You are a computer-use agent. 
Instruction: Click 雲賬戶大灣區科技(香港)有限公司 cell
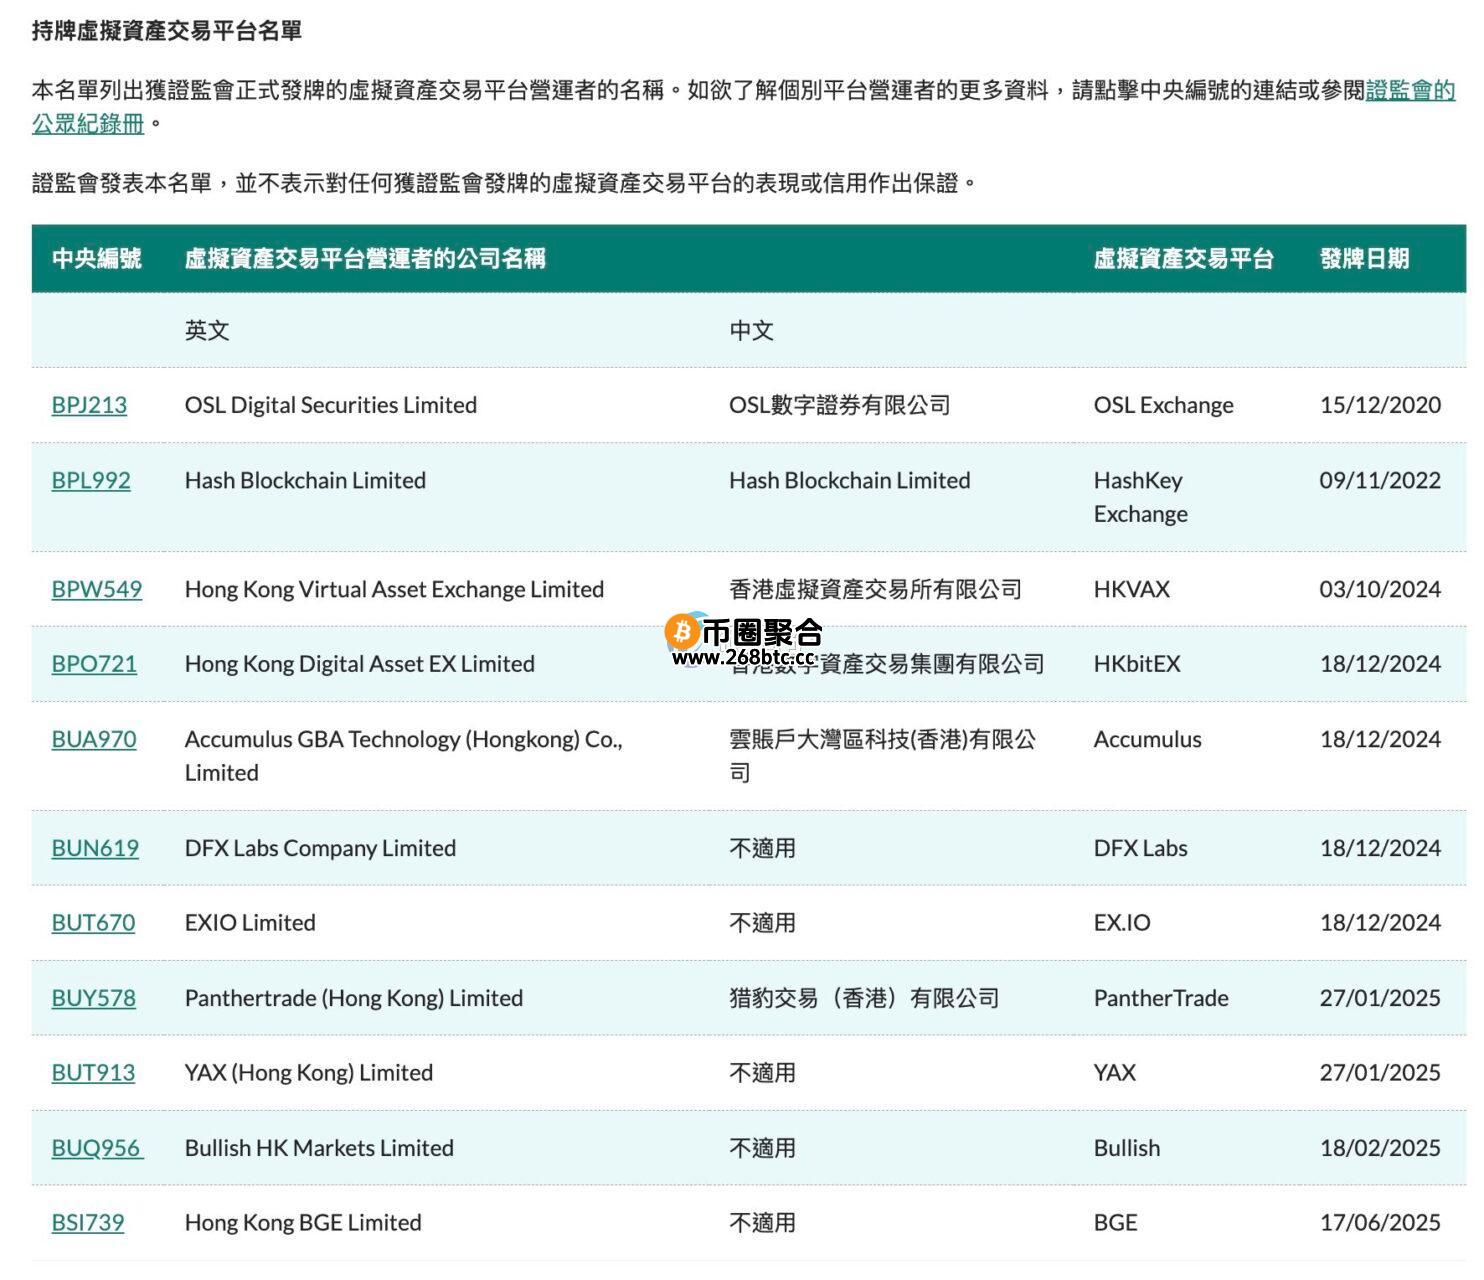click(x=883, y=756)
